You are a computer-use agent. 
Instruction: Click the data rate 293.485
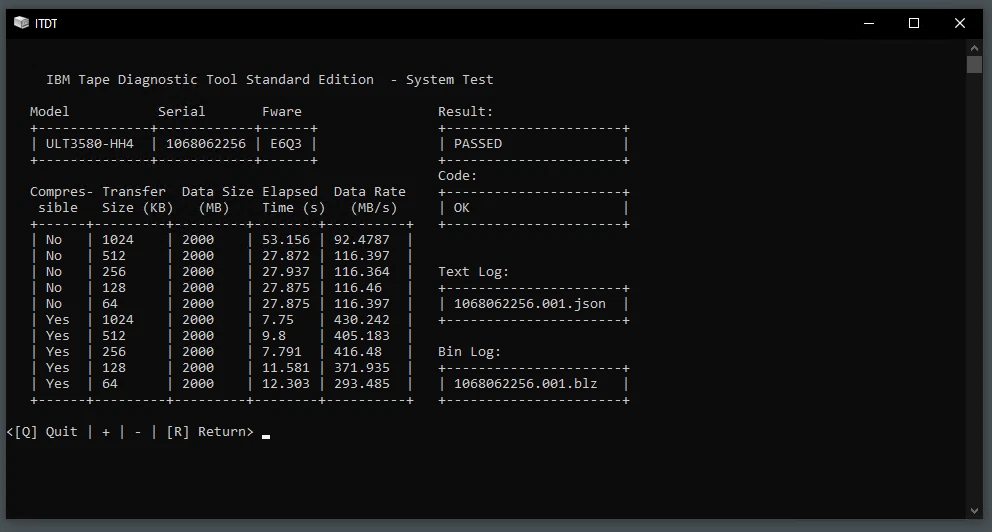[362, 383]
